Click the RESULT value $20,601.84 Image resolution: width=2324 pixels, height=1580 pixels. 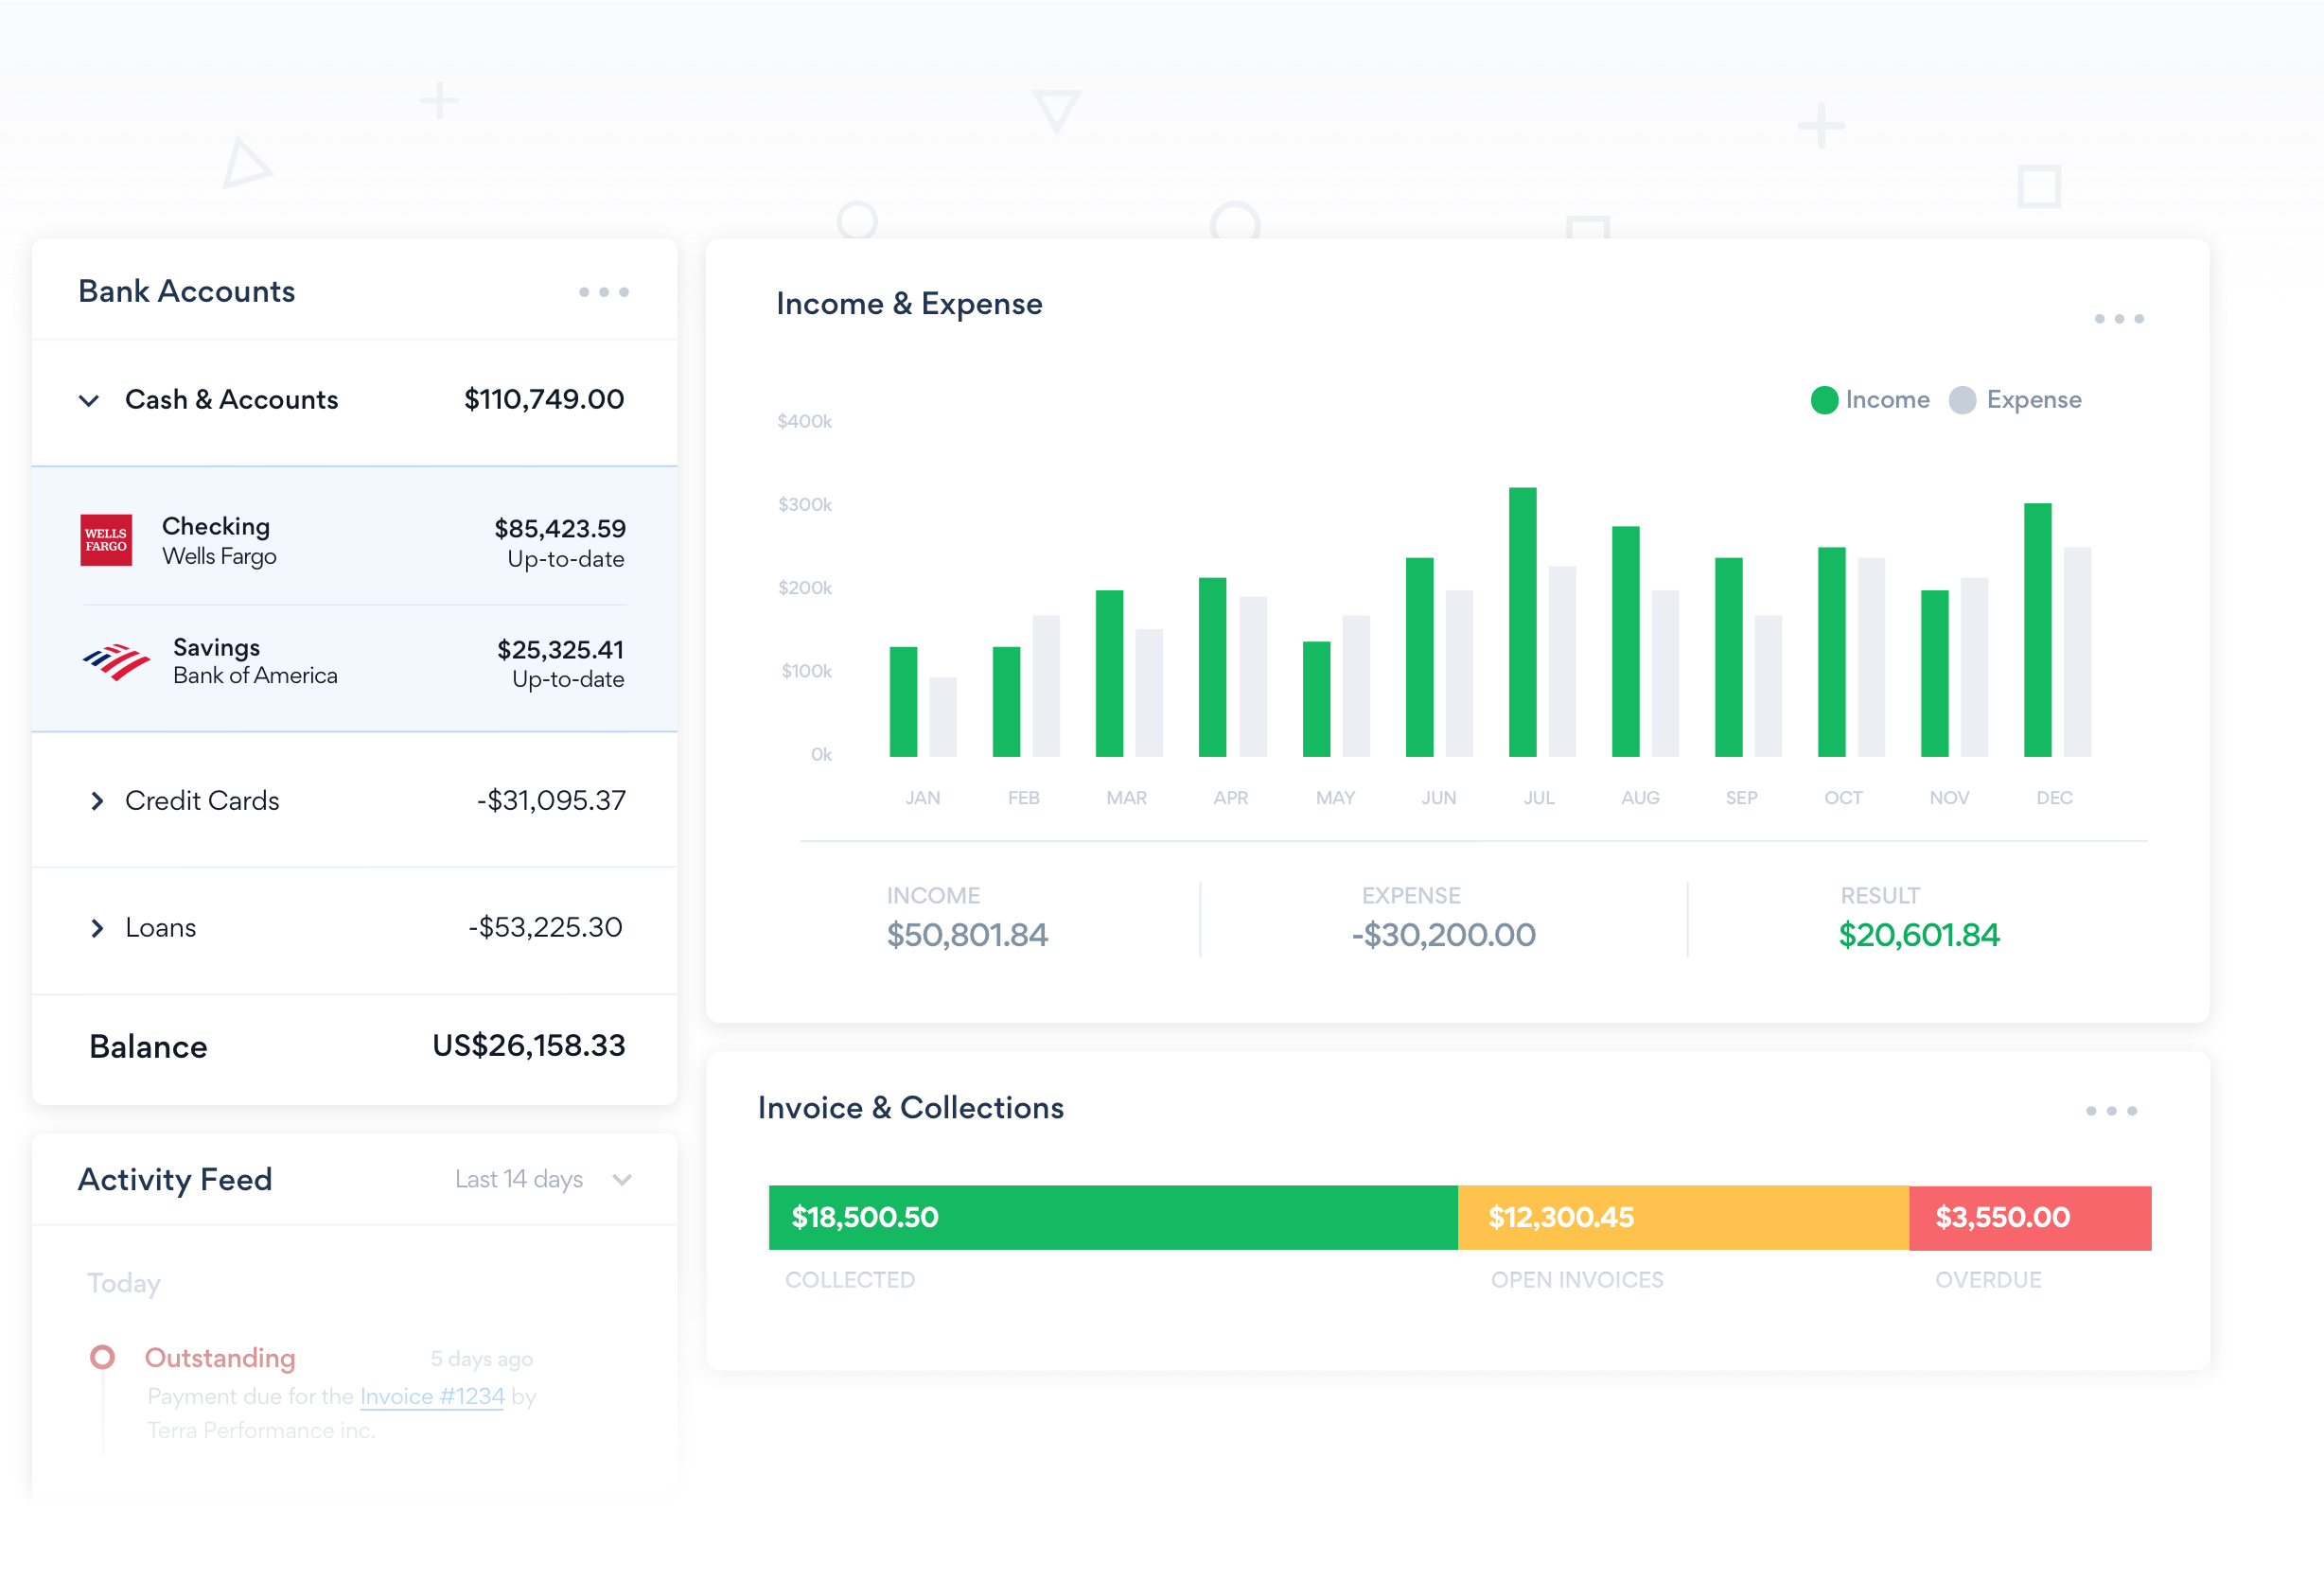pyautogui.click(x=1919, y=935)
